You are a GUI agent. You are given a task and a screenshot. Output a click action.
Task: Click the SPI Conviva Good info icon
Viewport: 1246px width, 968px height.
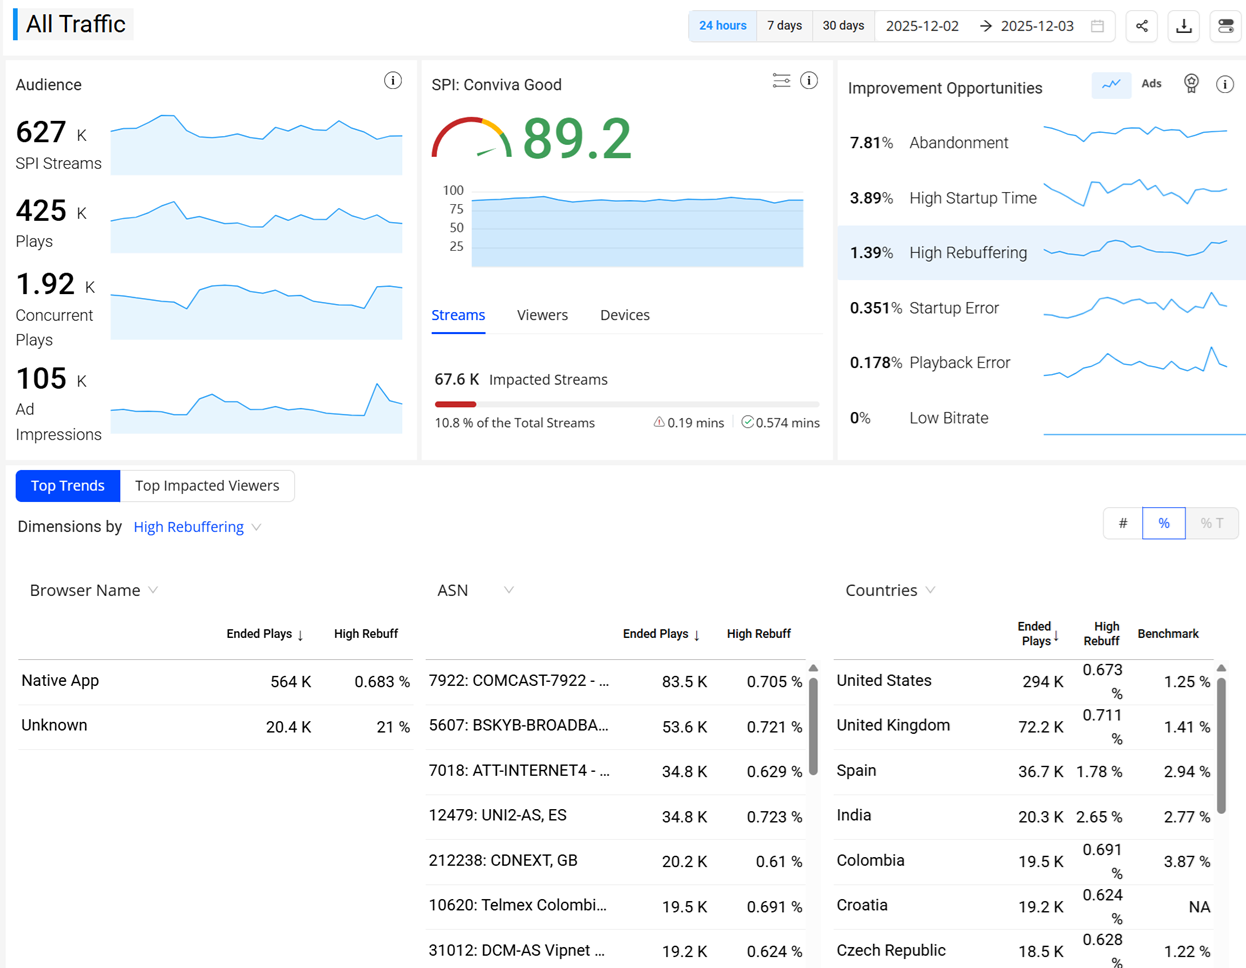[x=809, y=81]
